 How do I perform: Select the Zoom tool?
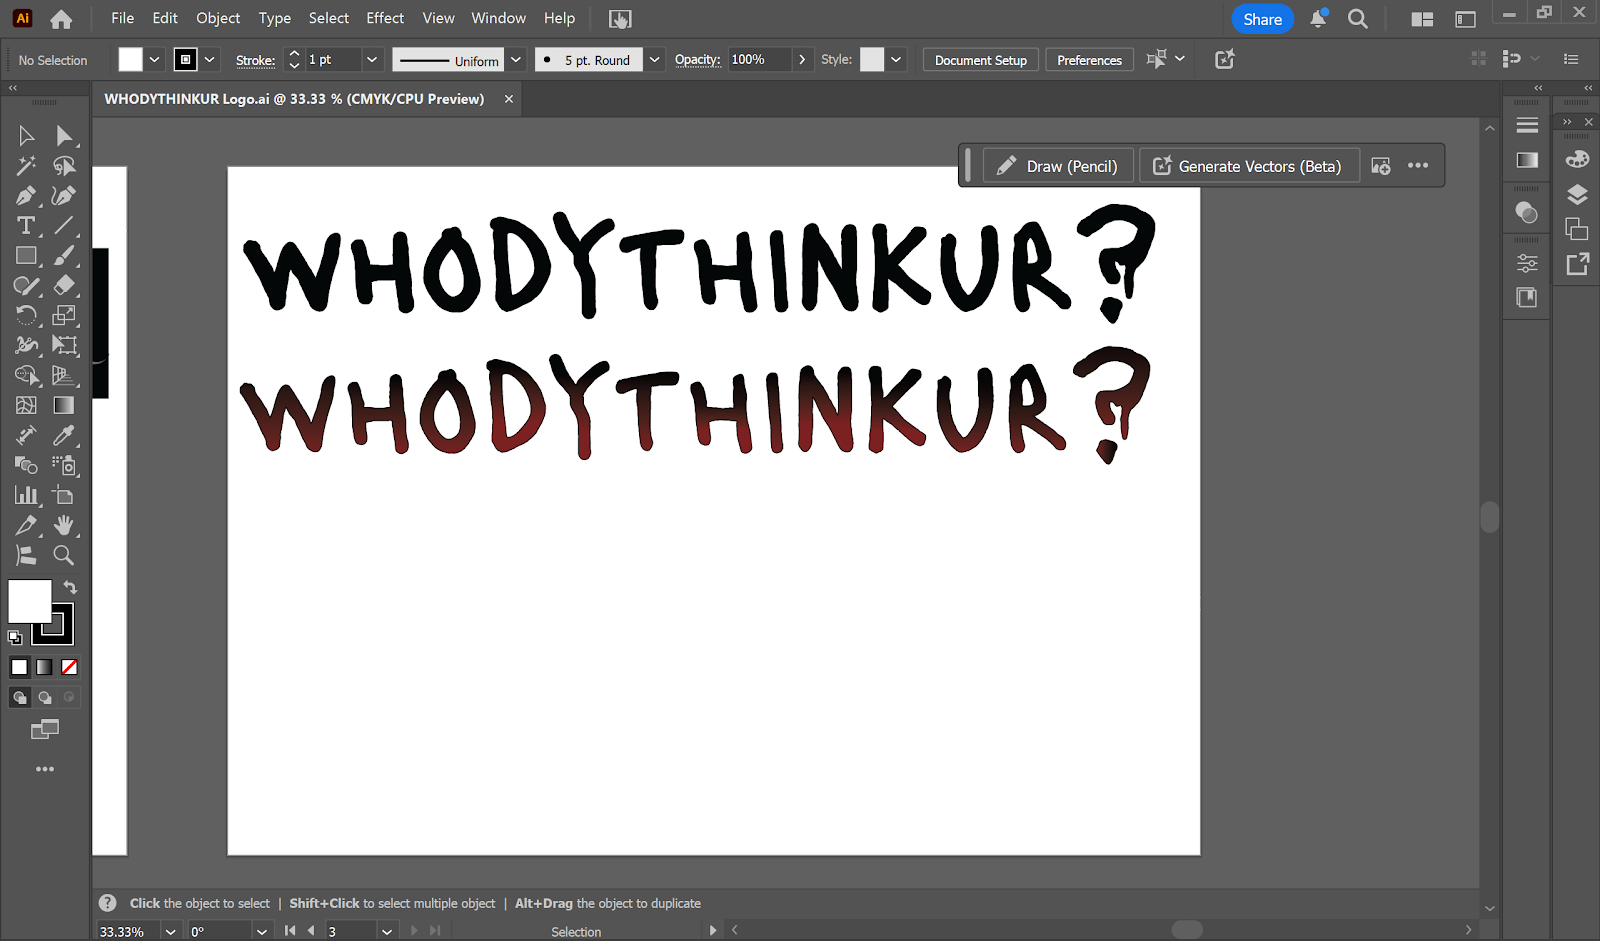[64, 555]
